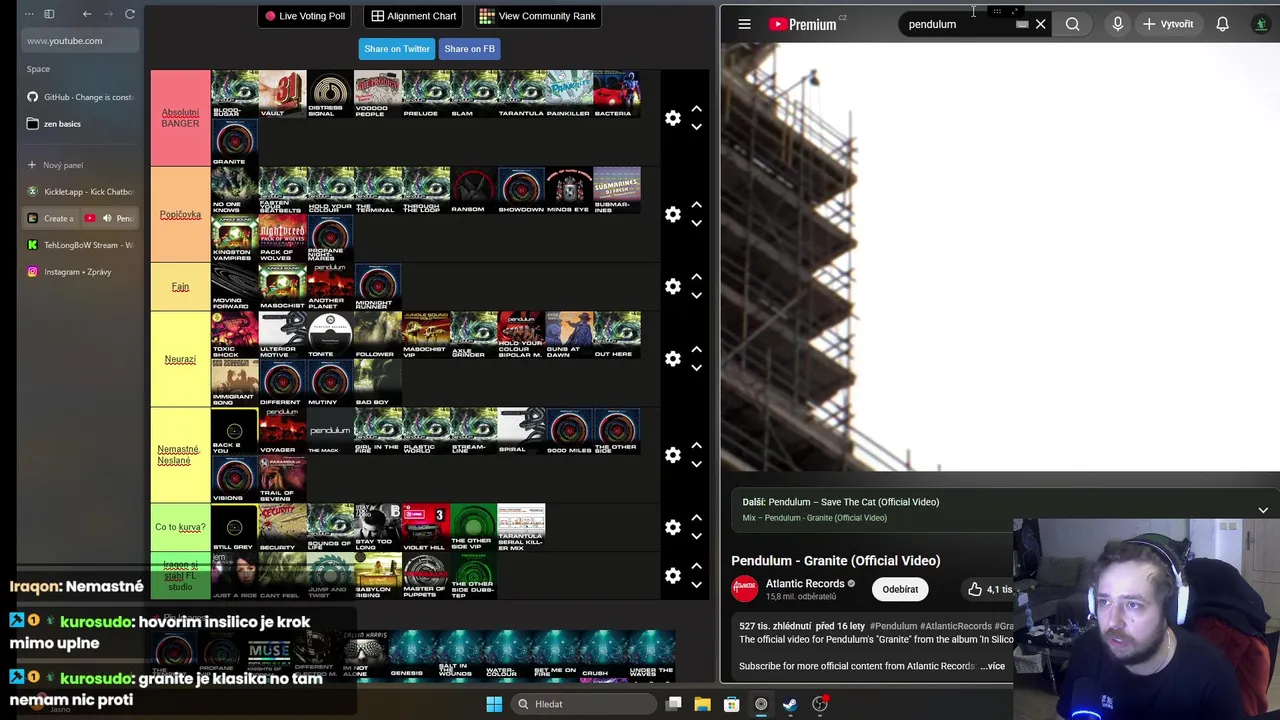Go to YouTube Premium home logo

coord(803,24)
